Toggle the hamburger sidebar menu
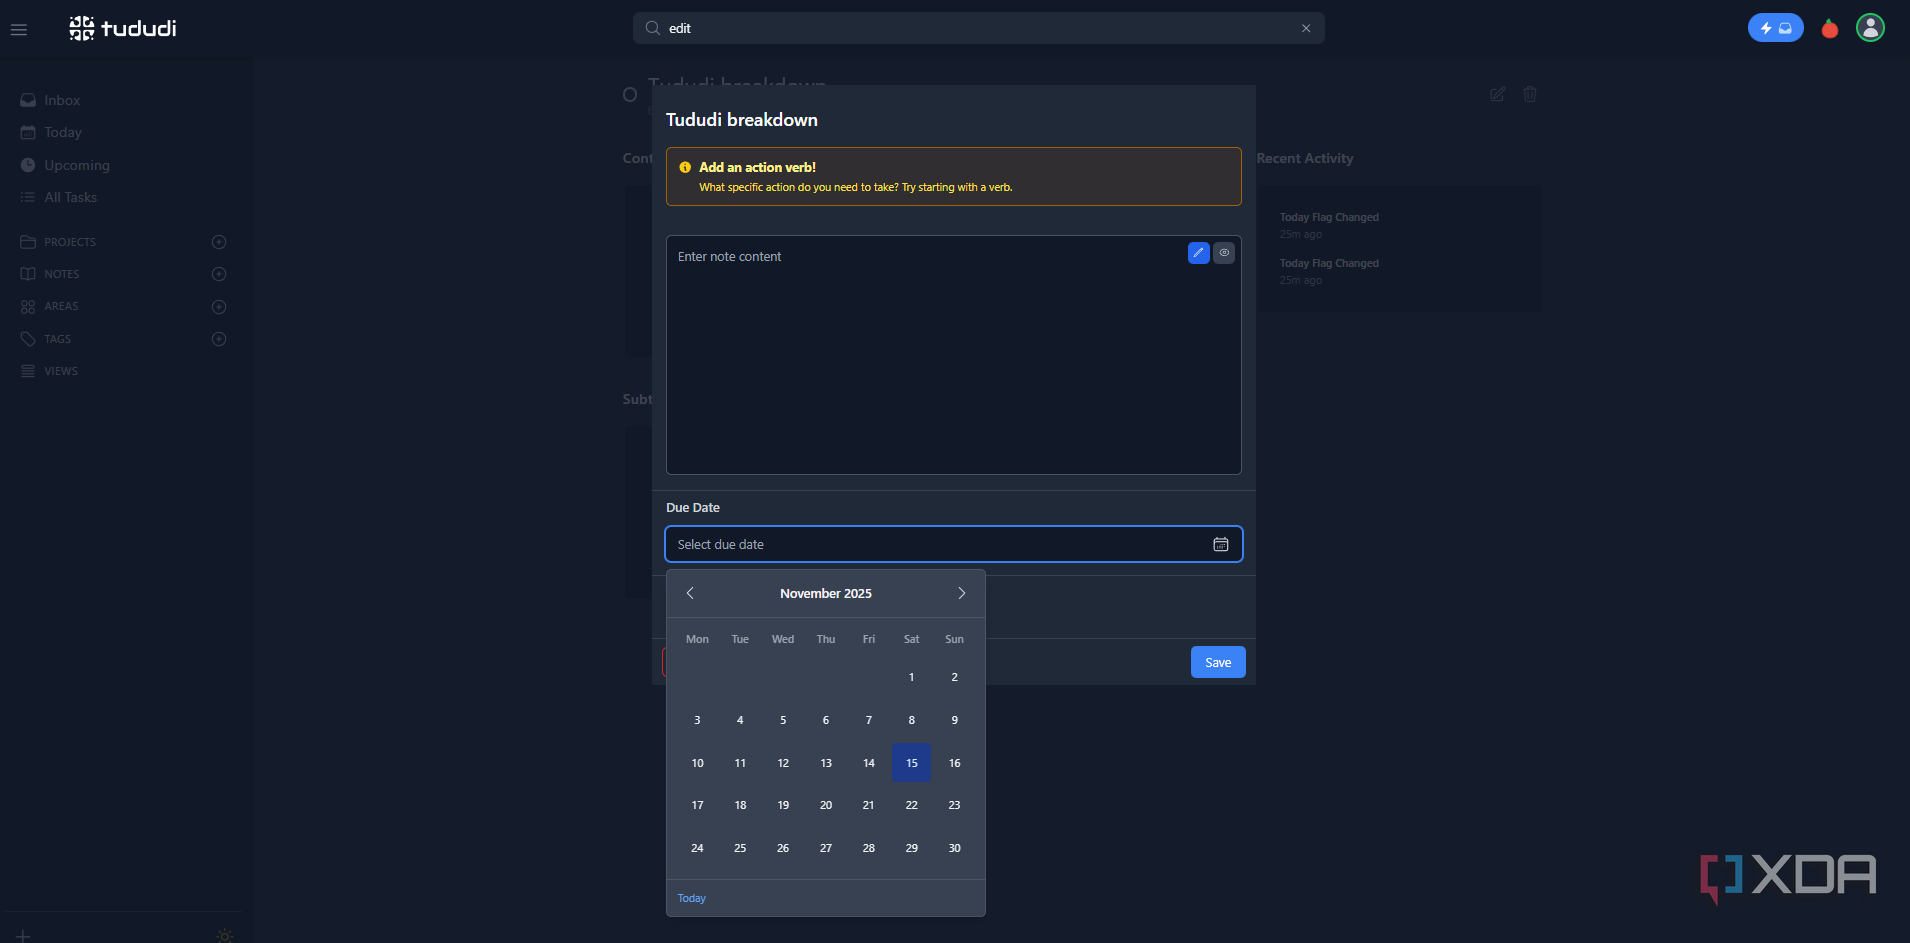The image size is (1910, 943). 19,29
